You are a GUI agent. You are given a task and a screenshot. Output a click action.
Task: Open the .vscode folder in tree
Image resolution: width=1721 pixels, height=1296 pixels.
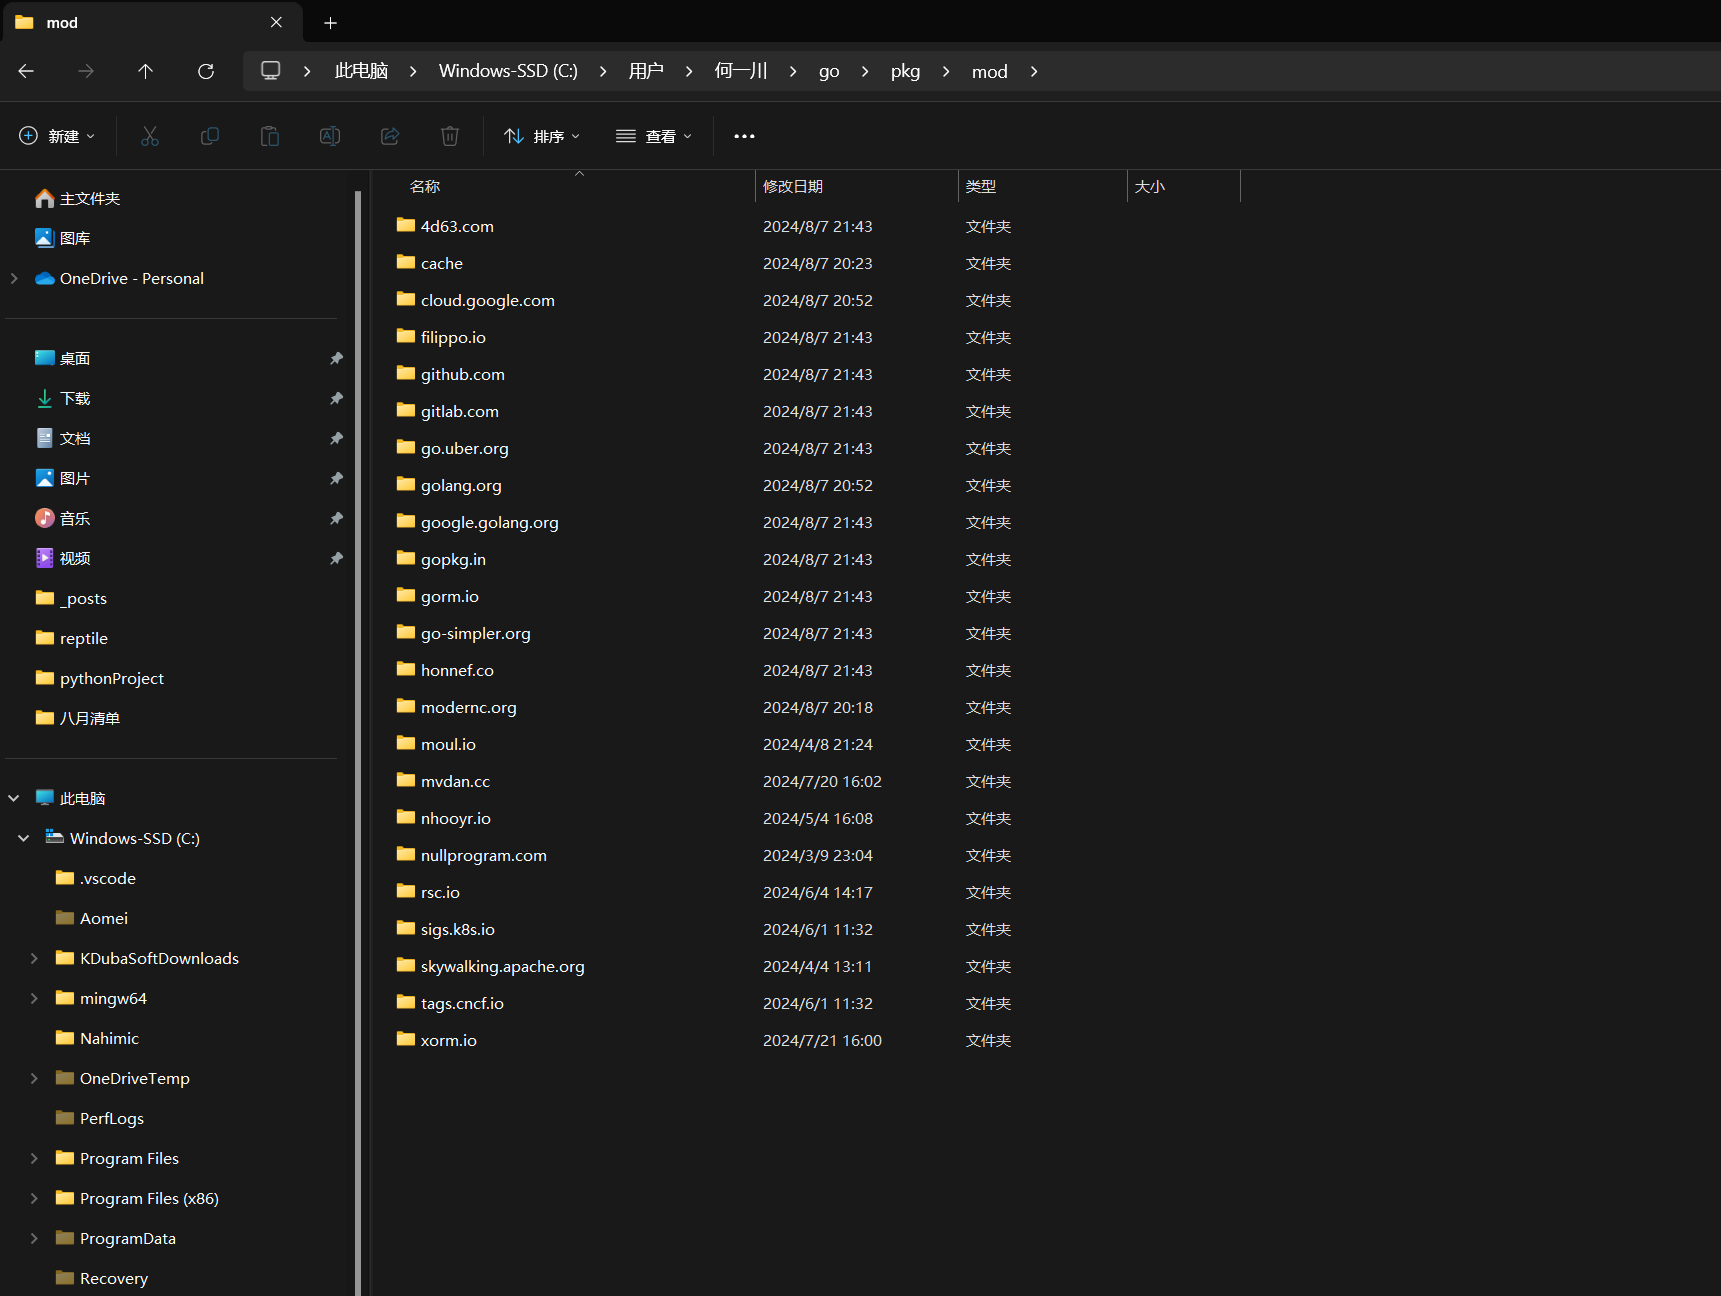tap(108, 878)
